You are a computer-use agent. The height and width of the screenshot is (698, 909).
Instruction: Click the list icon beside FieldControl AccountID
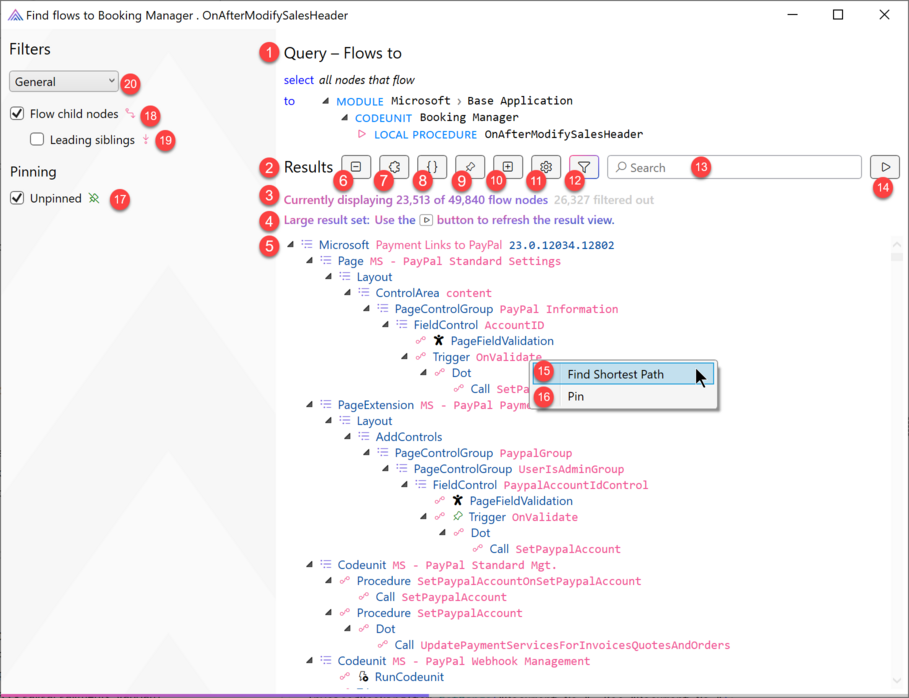pos(402,325)
